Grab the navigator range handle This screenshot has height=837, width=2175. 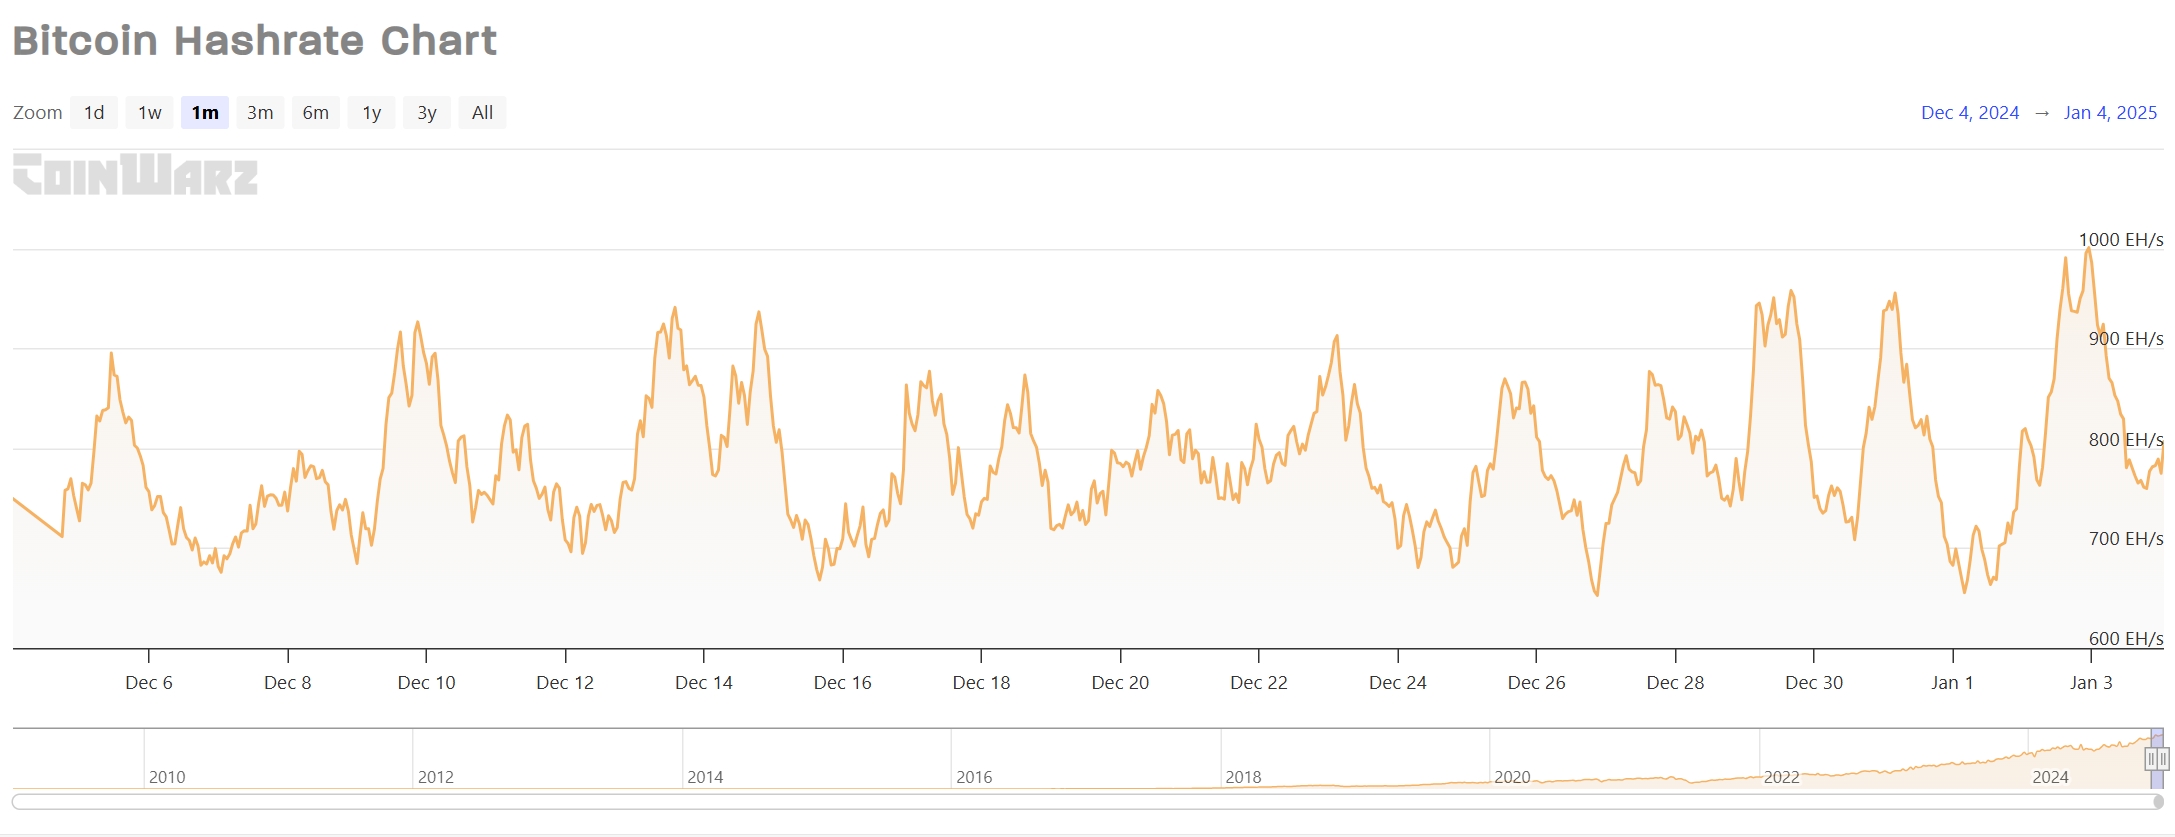point(2156,759)
